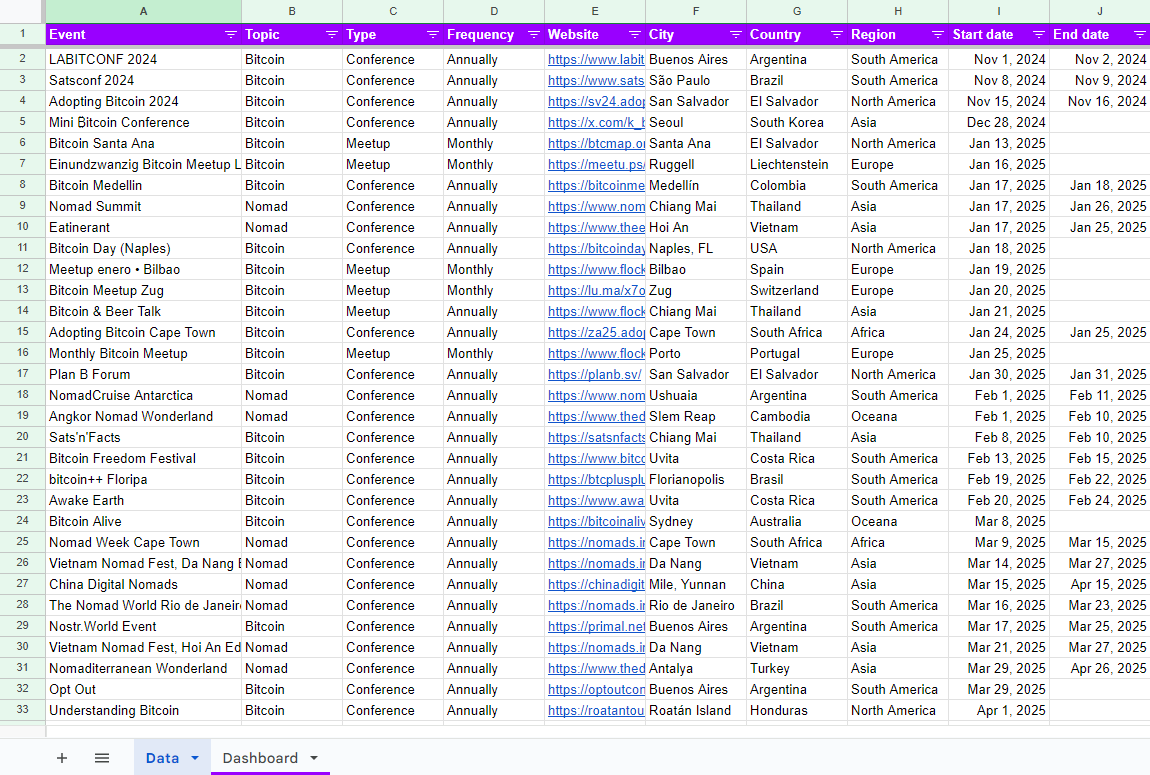Select the Event header cell

point(144,34)
